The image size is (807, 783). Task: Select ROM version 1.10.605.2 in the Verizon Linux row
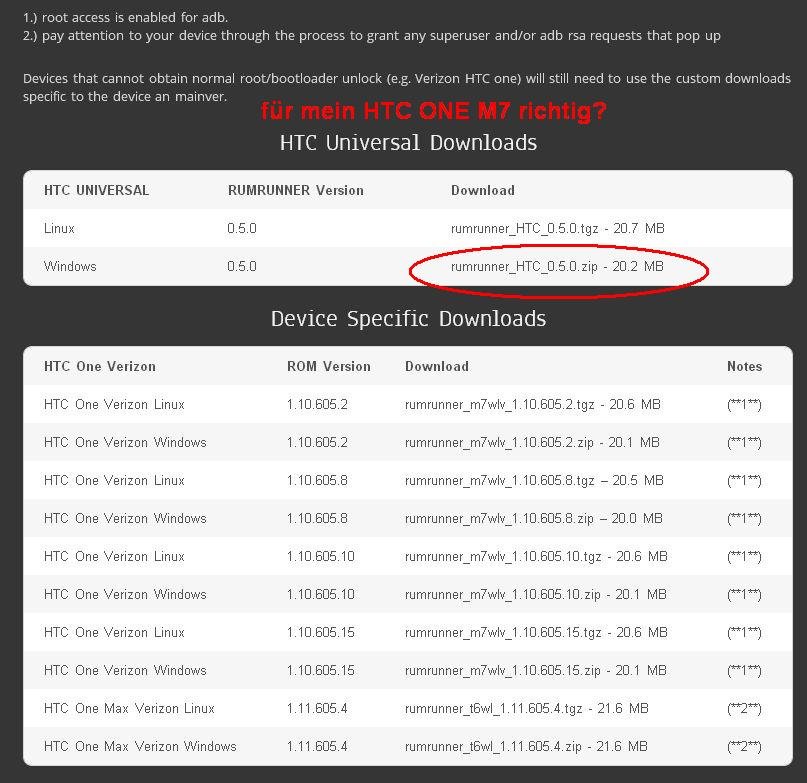pyautogui.click(x=317, y=405)
